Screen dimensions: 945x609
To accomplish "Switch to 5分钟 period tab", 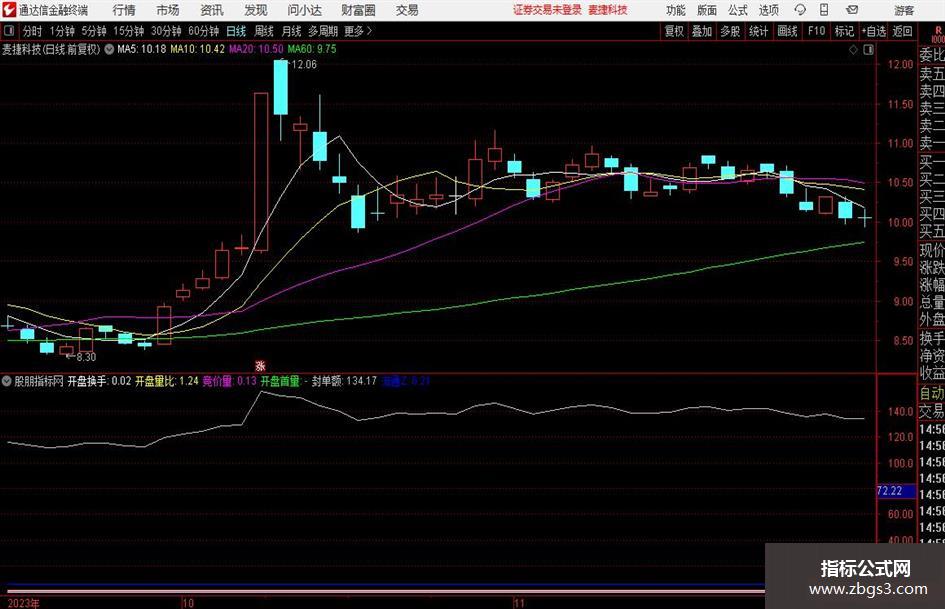I will [94, 31].
